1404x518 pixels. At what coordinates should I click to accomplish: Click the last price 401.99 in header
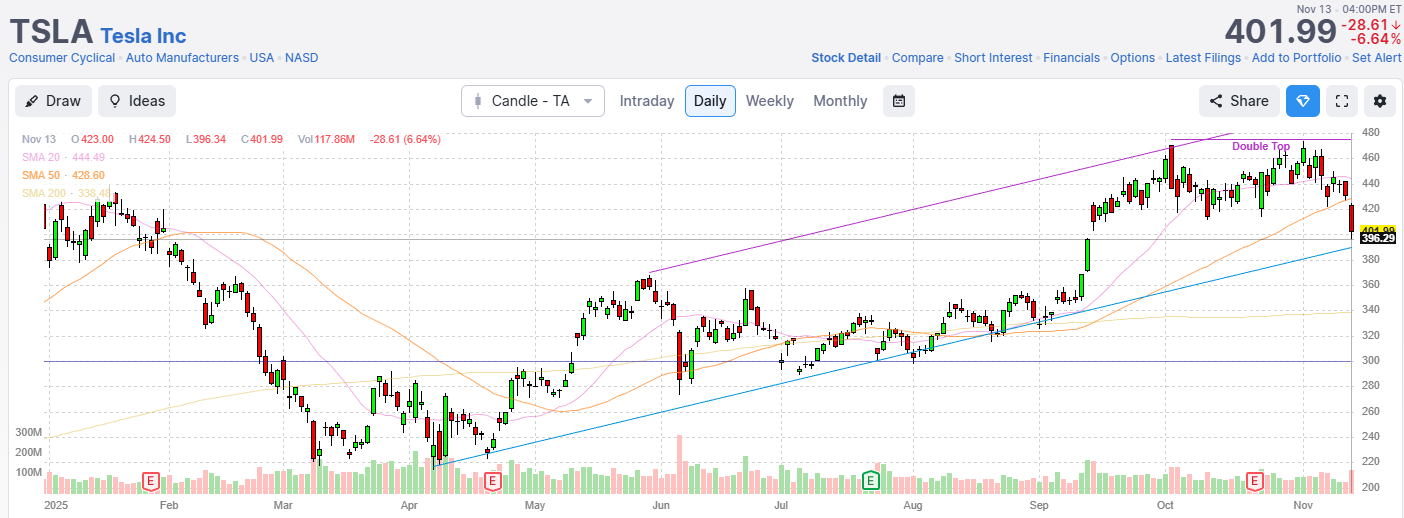tap(1280, 32)
